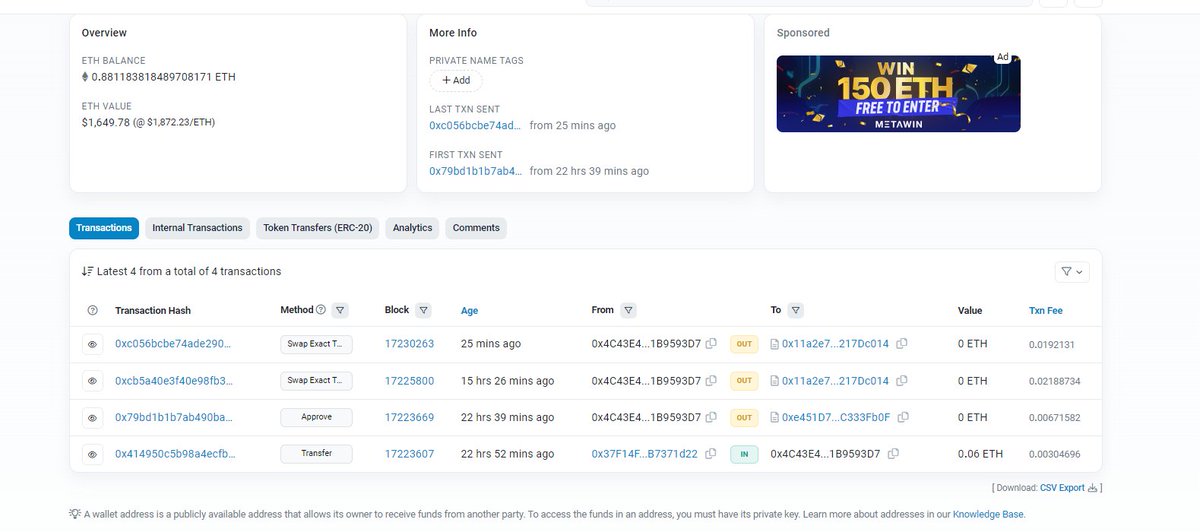This screenshot has height=532, width=1200.
Task: Preview transaction 0xcb5a40e3f40e98fb3 with eye icon
Action: click(x=92, y=381)
